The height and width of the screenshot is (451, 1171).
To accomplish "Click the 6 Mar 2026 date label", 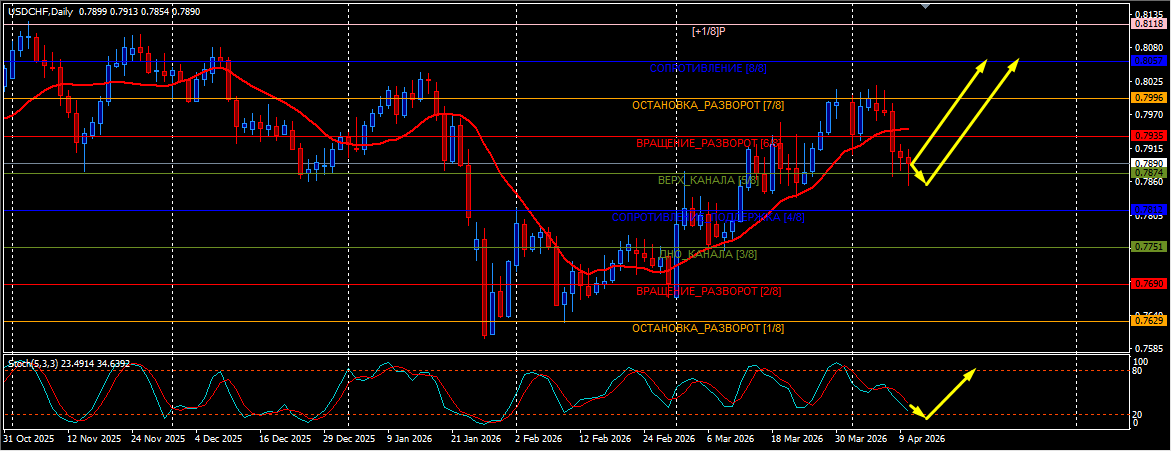I will click(731, 440).
